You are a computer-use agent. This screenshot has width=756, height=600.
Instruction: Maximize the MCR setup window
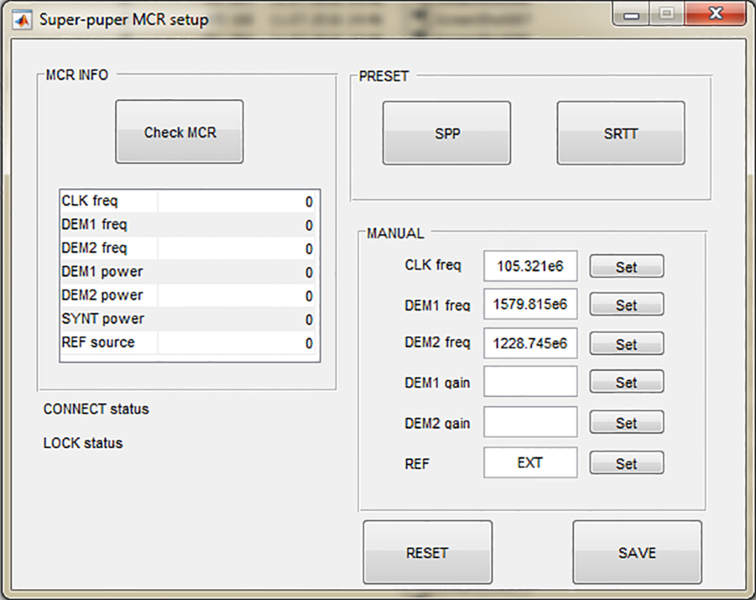pyautogui.click(x=664, y=16)
